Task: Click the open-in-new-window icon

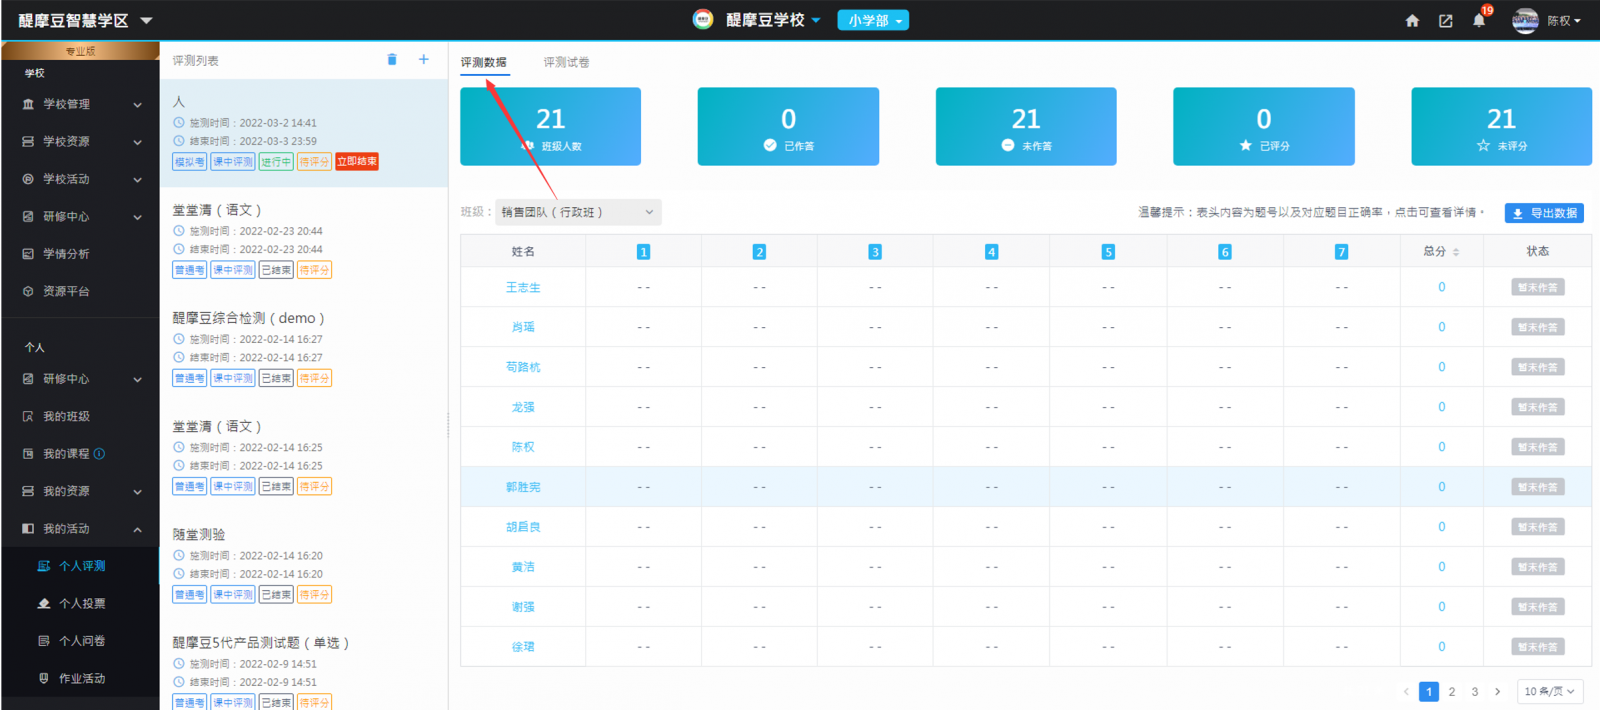Action: click(1445, 21)
